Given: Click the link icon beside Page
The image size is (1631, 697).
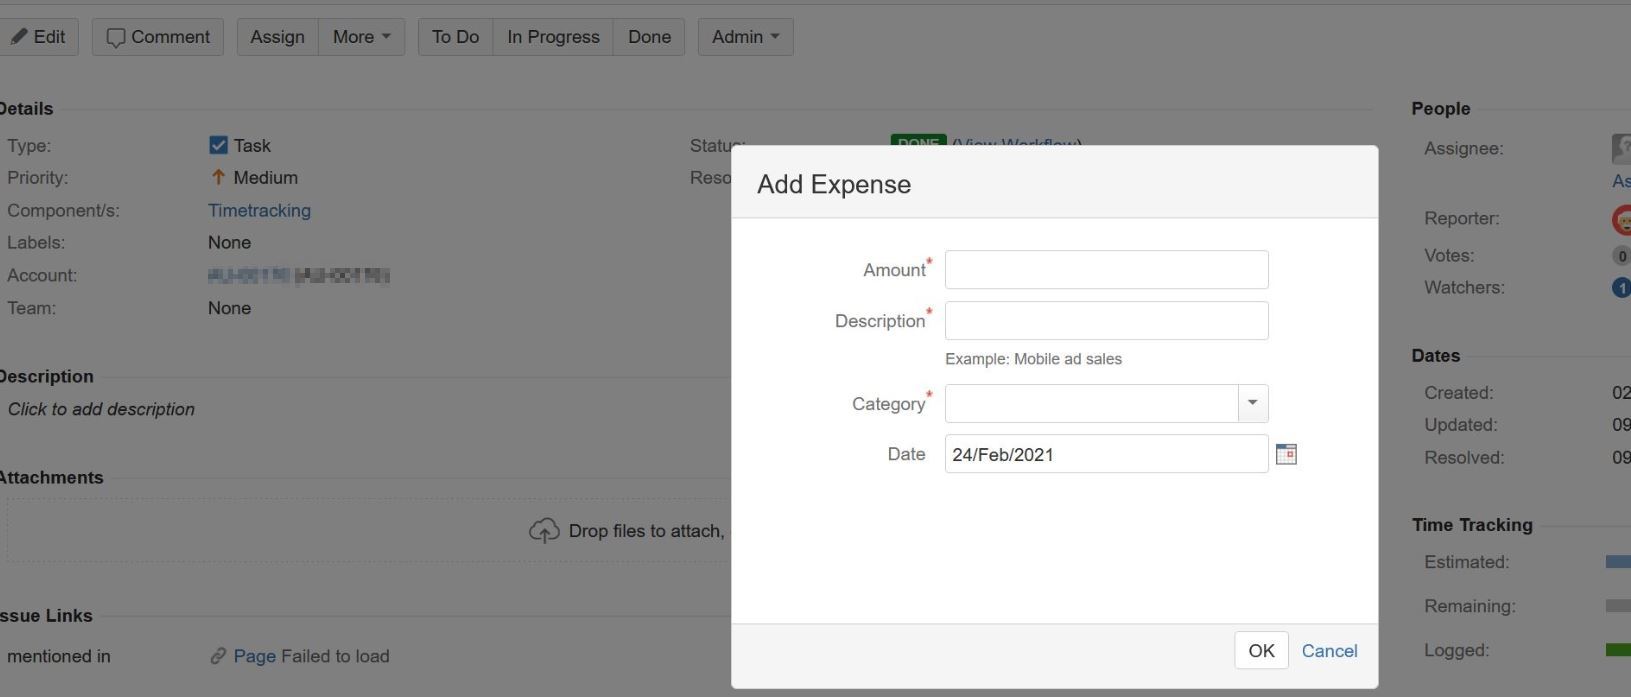Looking at the screenshot, I should click(218, 657).
